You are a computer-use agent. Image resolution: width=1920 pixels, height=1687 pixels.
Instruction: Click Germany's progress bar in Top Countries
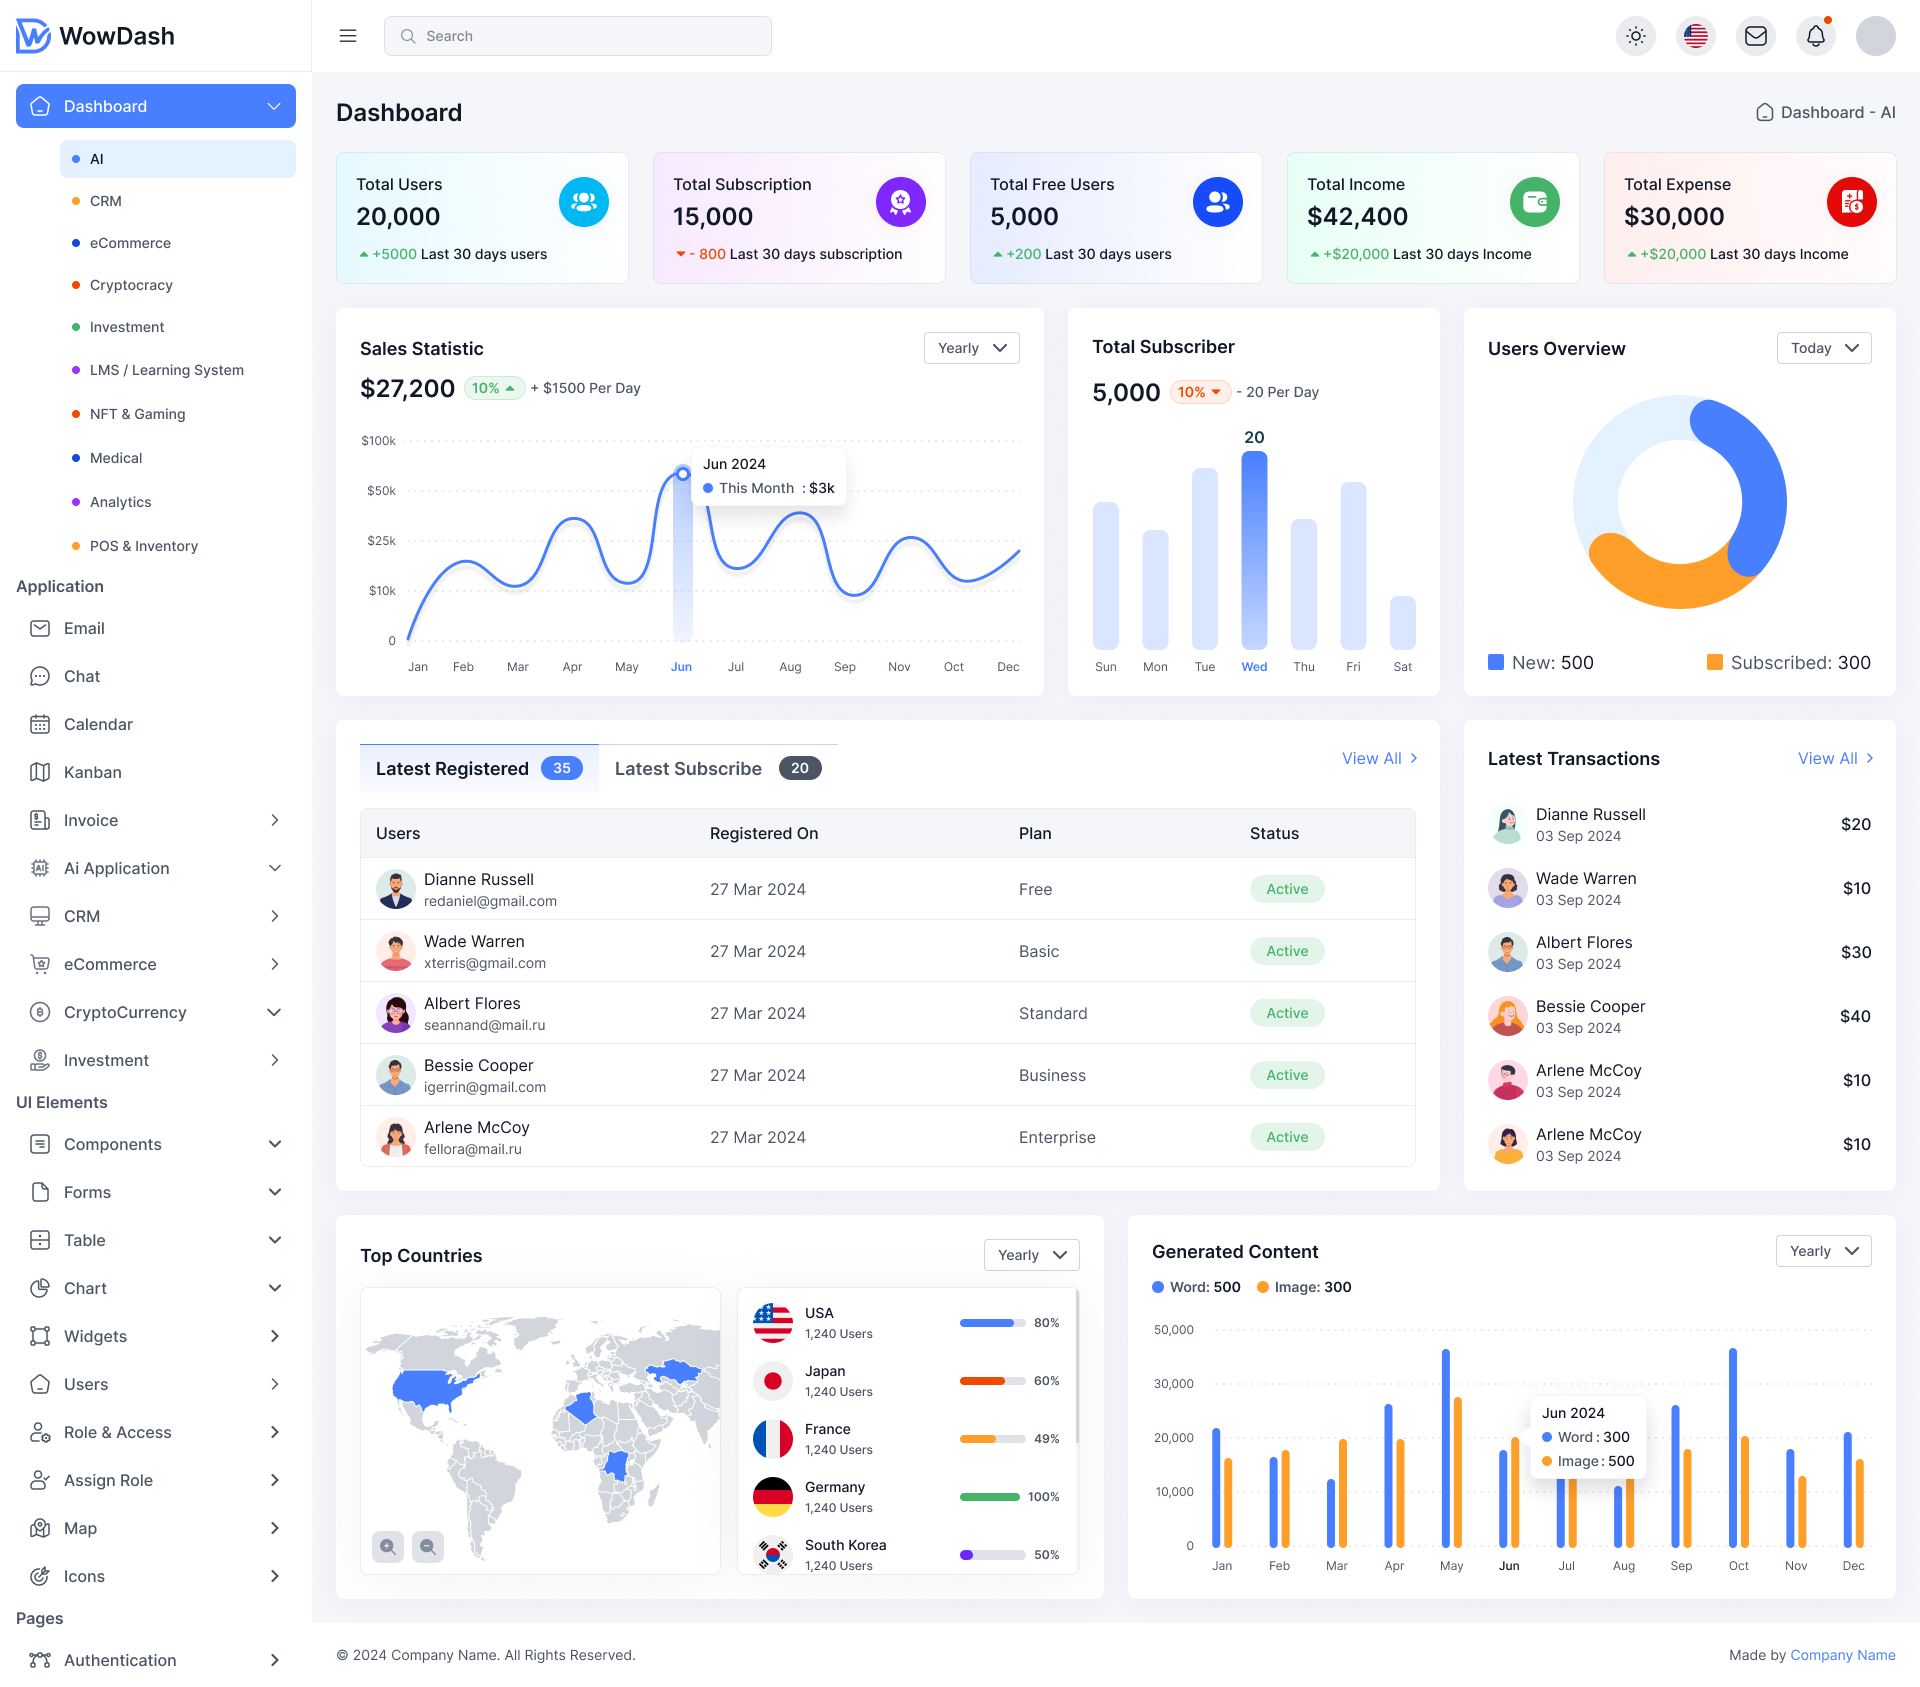989,1497
